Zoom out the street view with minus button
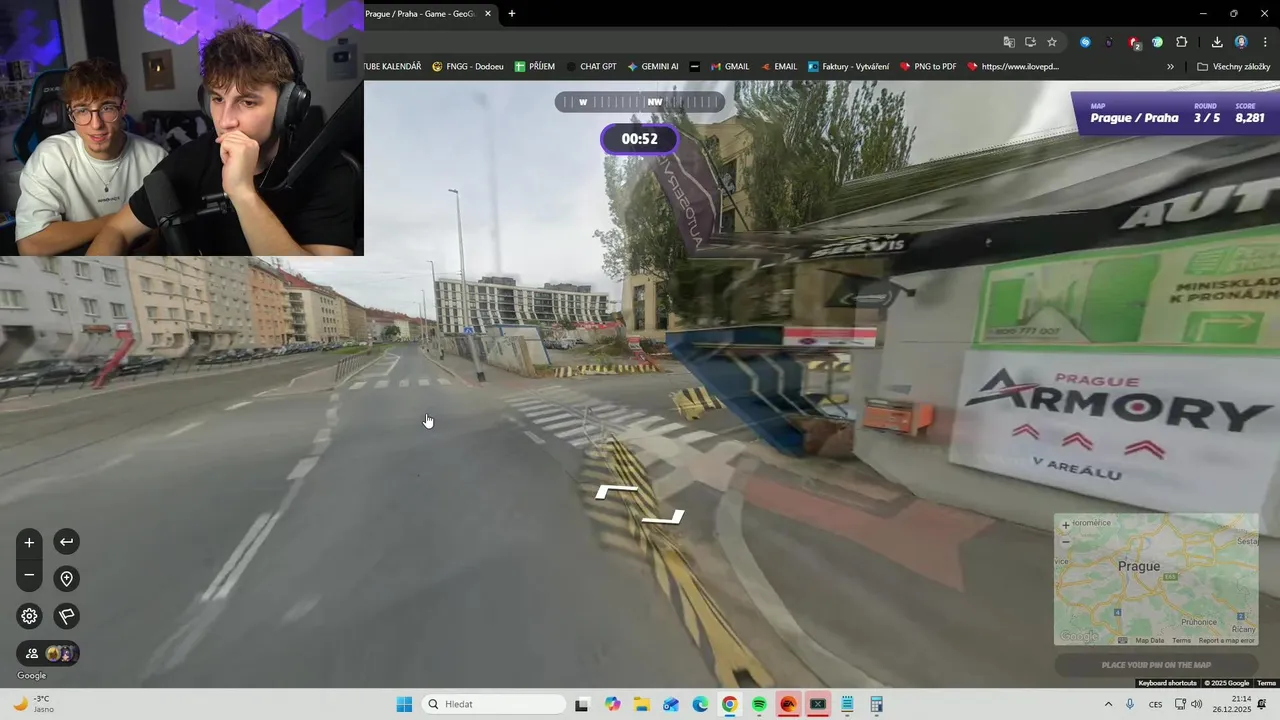 point(29,575)
